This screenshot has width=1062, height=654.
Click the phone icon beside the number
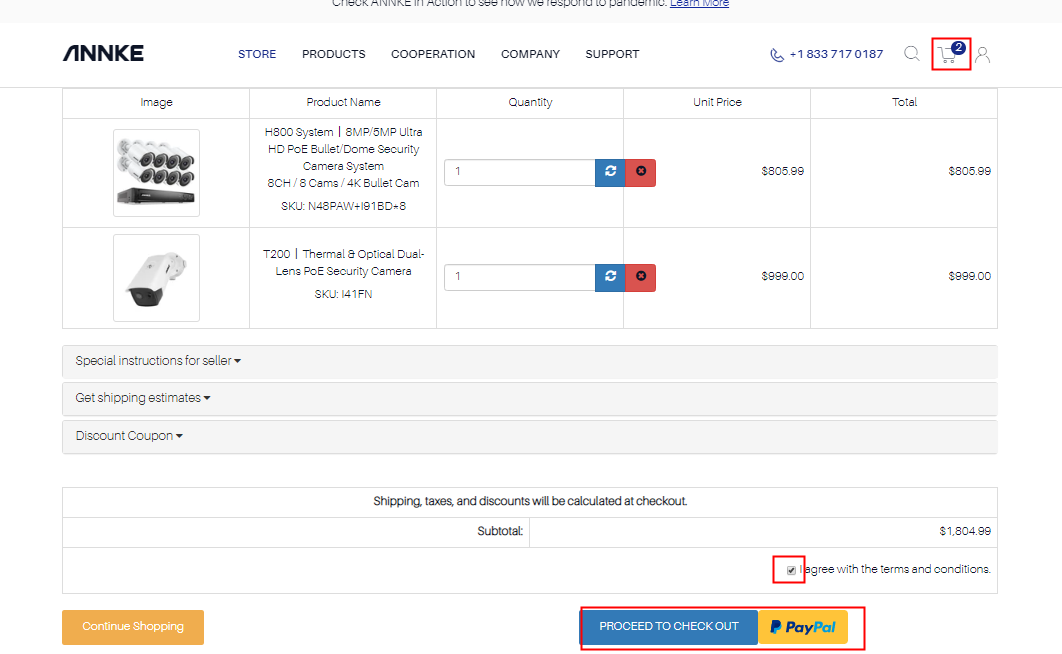pyautogui.click(x=777, y=55)
